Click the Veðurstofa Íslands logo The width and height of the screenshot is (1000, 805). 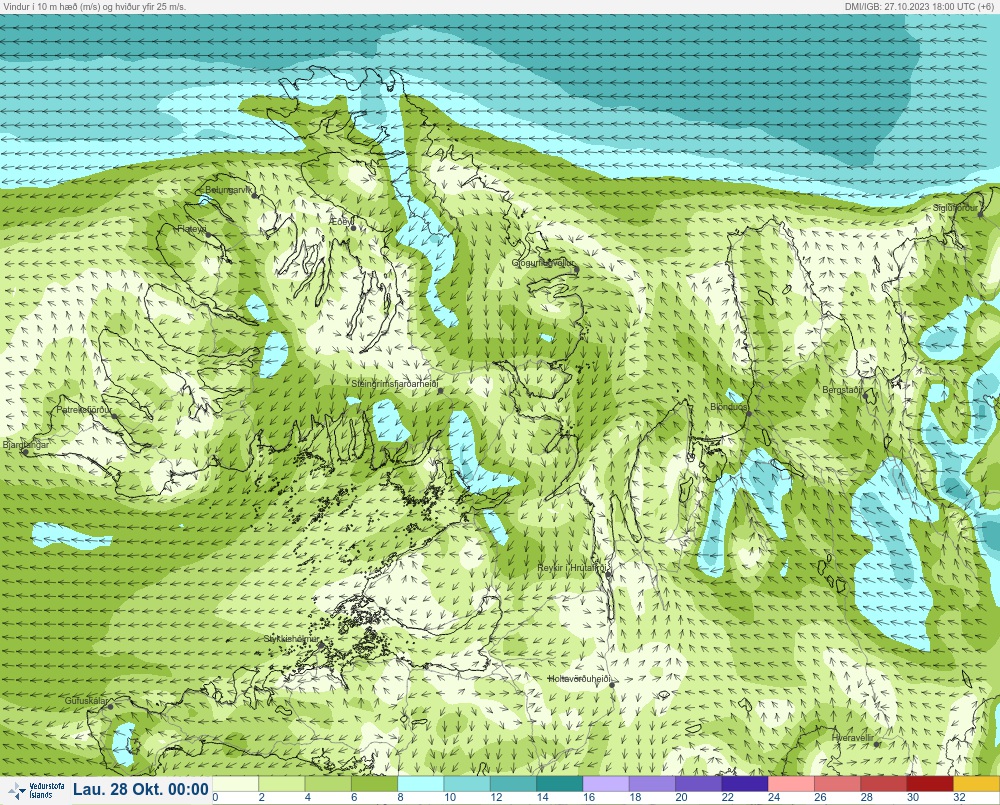pyautogui.click(x=35, y=790)
